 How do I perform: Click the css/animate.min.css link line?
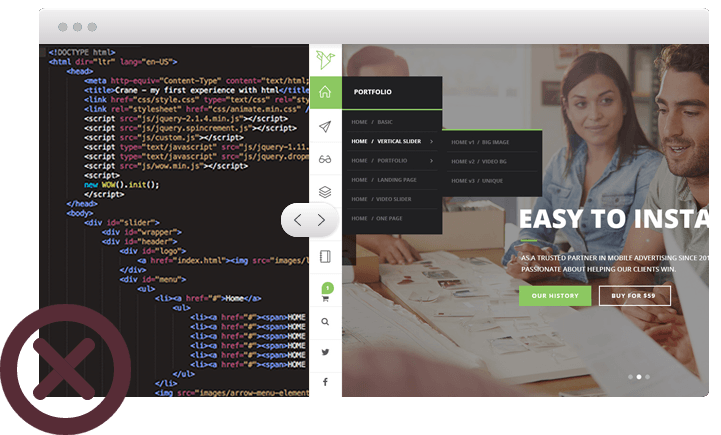pos(196,109)
